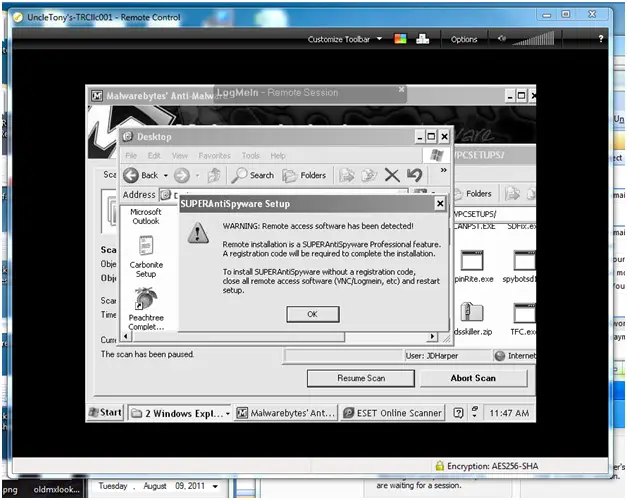
Task: Open the Customize Toolbar dropdown
Action: coord(345,39)
